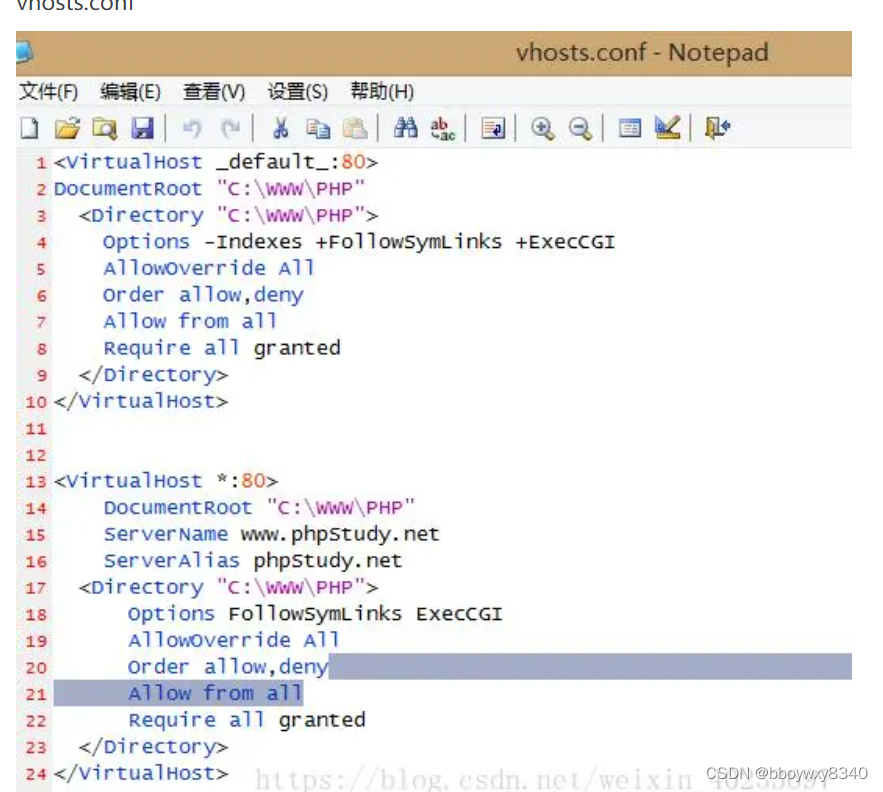Viewport: 883px width, 792px height.
Task: Place cursor on the ServerName www.phpStudy.net line
Action: pos(270,533)
